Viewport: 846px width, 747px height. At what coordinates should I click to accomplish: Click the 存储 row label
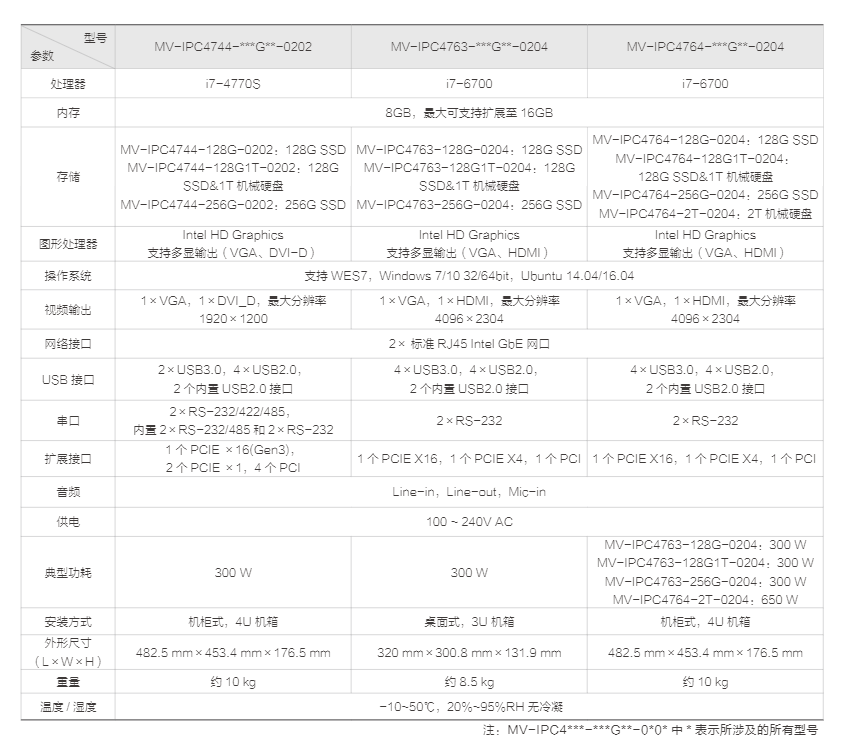click(68, 176)
